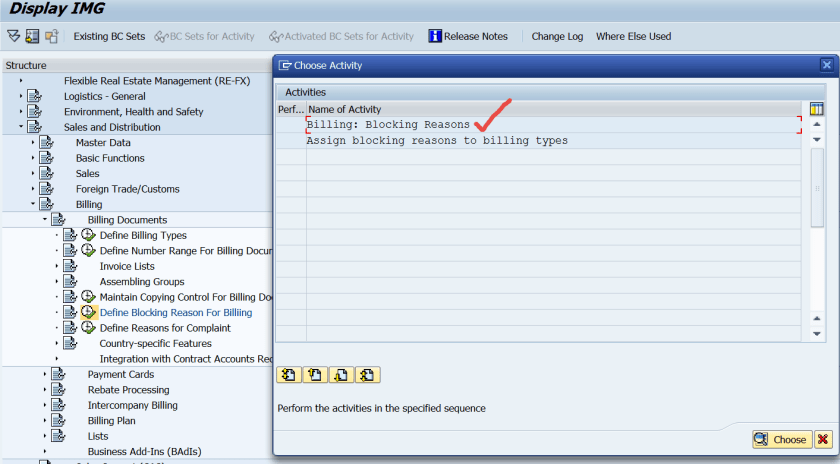Execute Maintain Copying Control clock icon
This screenshot has width=840, height=464.
point(88,297)
